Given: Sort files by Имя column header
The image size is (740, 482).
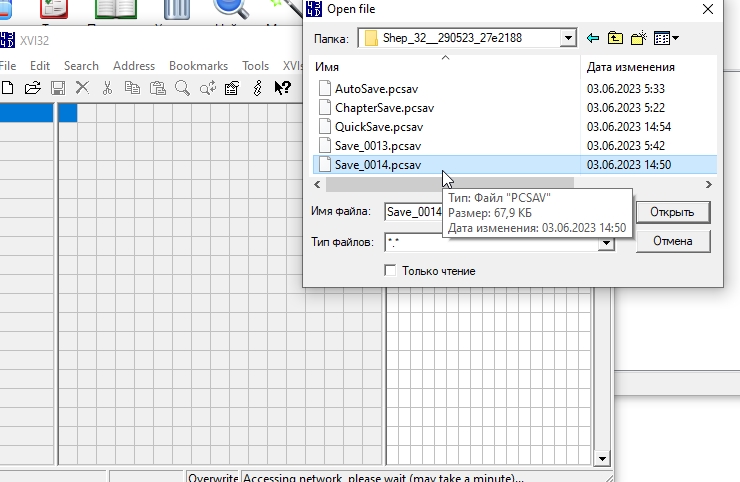Looking at the screenshot, I should tap(446, 67).
